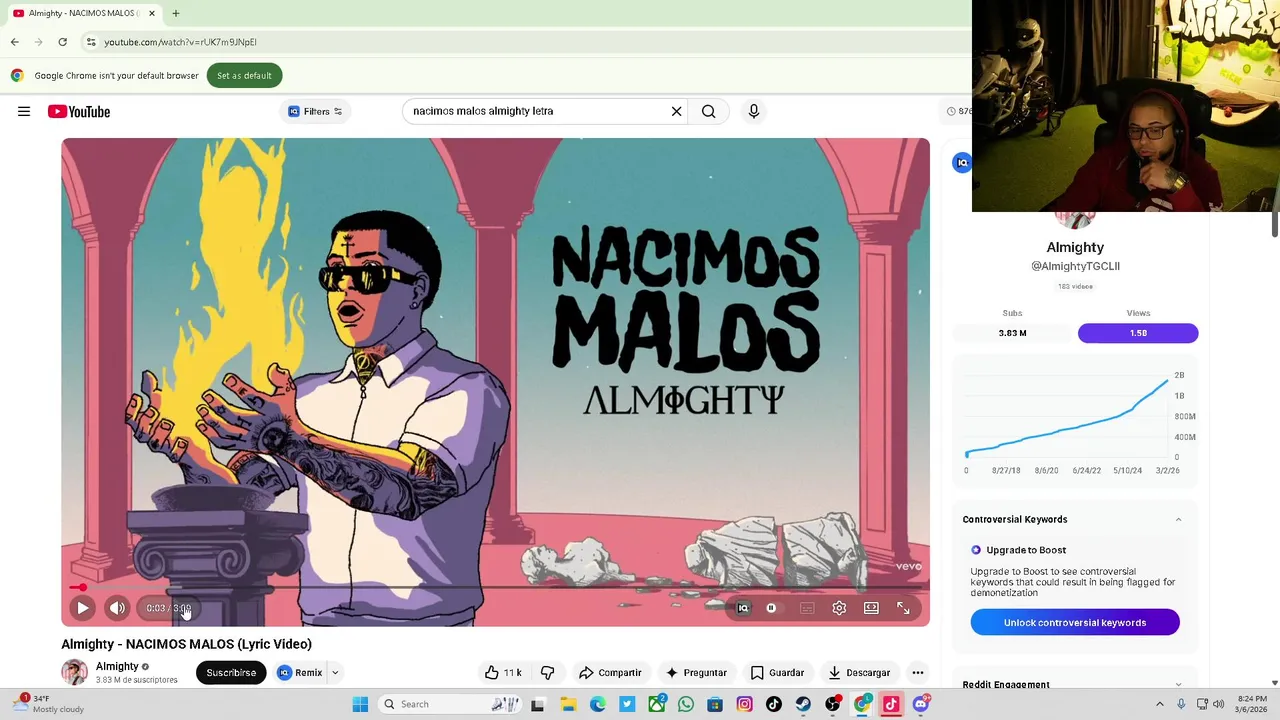Open the weather widget showing 34°F
This screenshot has height=720, width=1280.
(x=50, y=704)
